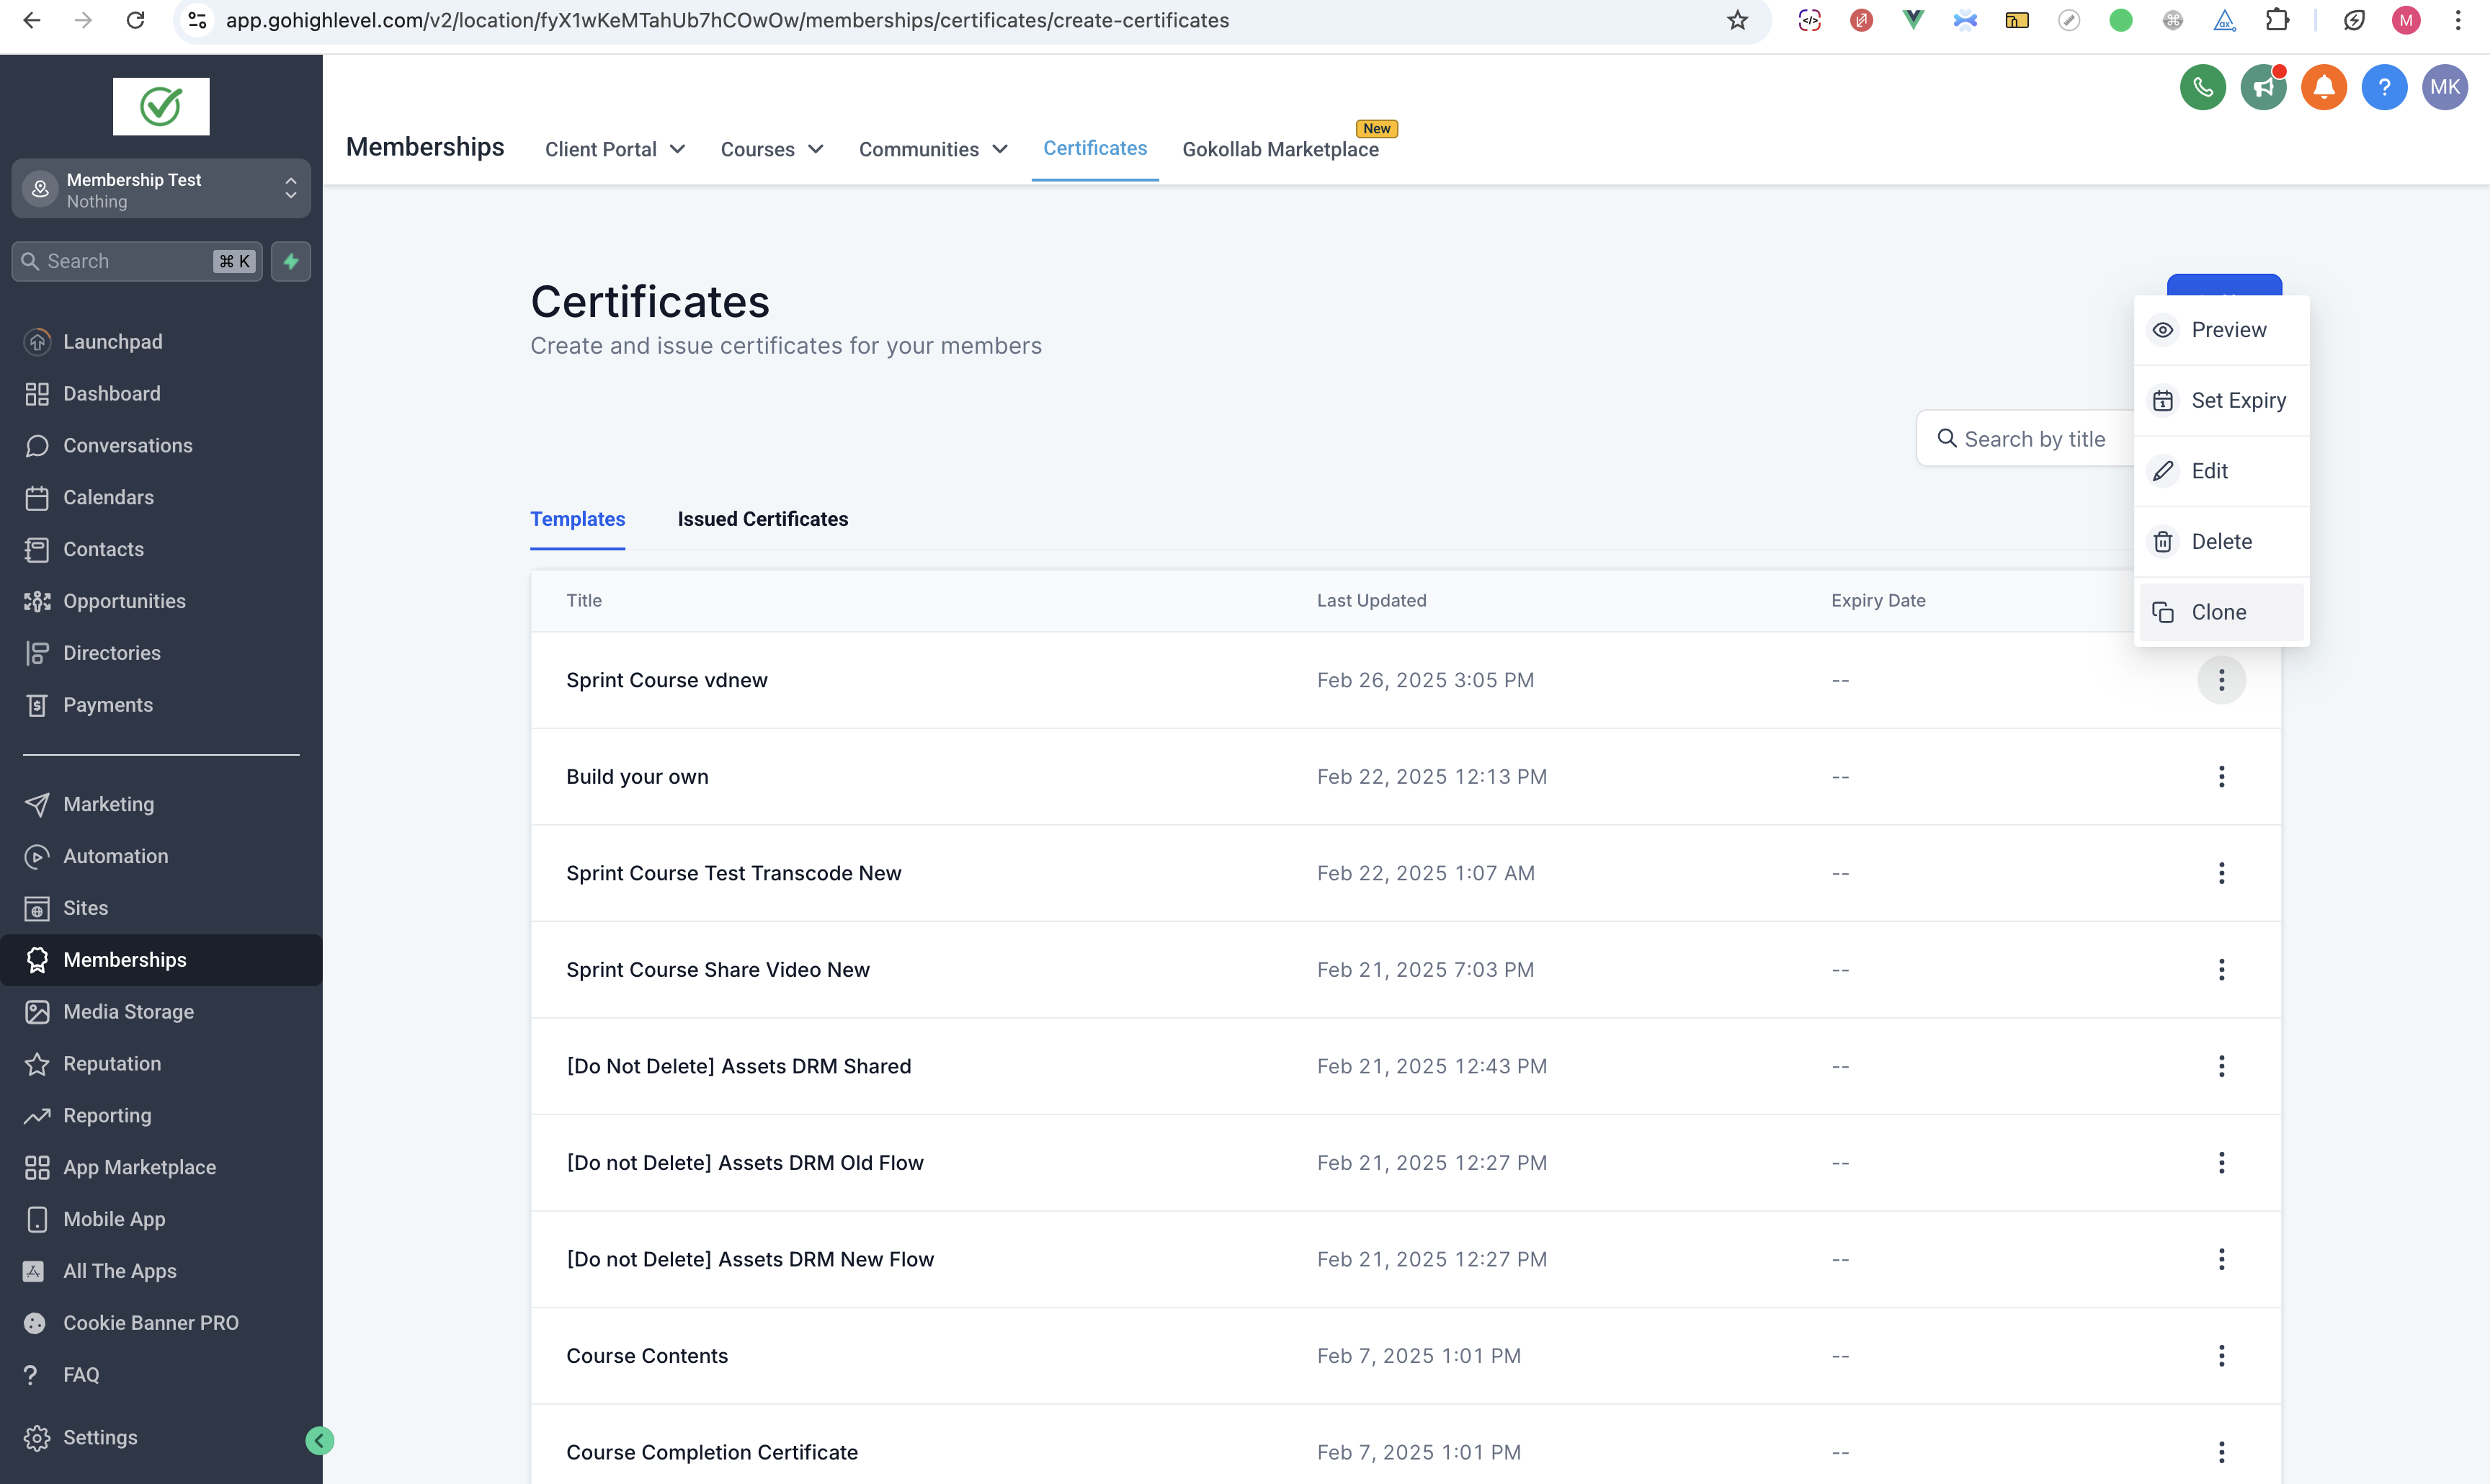This screenshot has height=1484, width=2490.
Task: Open three-dot menu for Course Contents row
Action: (2221, 1356)
